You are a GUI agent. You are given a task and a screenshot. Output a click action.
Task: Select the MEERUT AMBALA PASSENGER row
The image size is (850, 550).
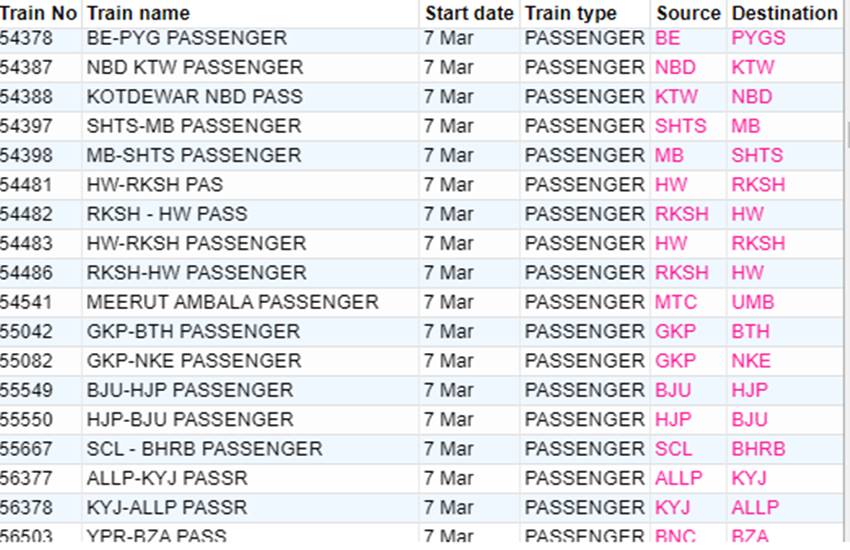[232, 302]
